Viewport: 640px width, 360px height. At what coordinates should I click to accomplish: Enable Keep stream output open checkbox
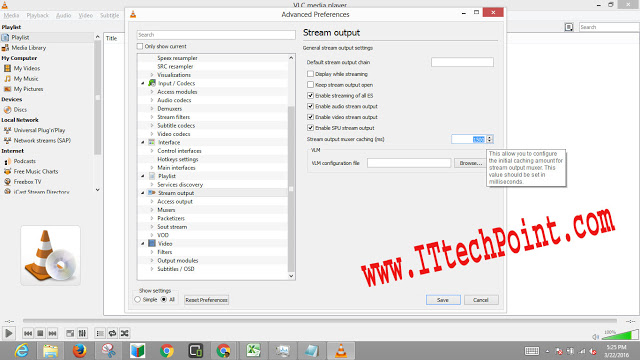[x=310, y=84]
